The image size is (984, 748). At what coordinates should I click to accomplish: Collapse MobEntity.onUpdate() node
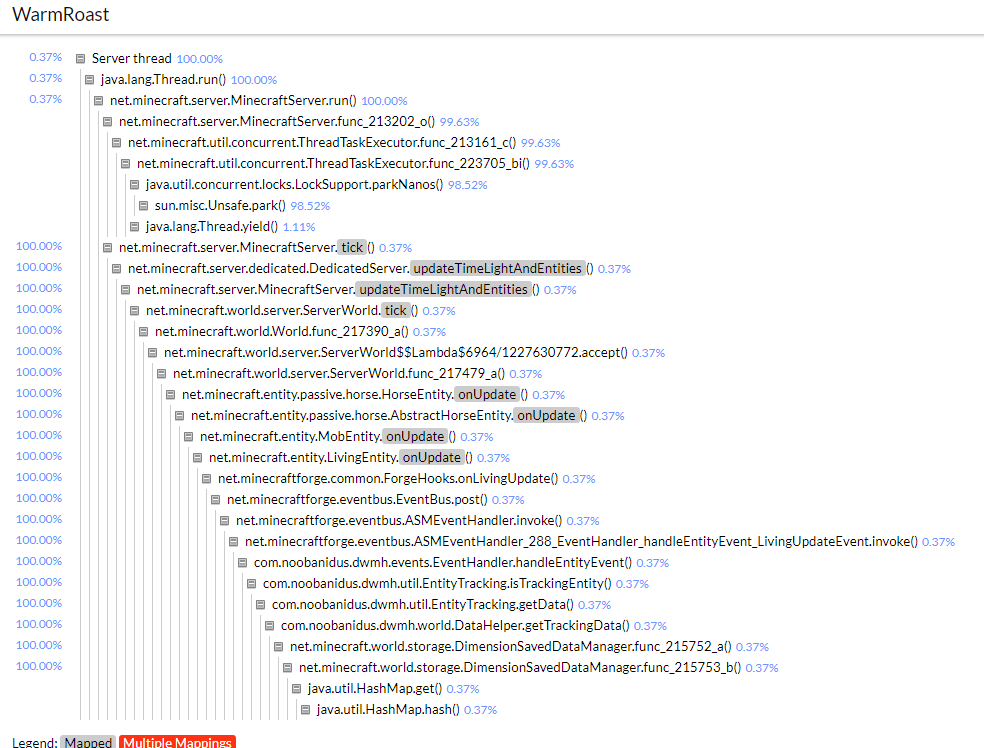(188, 437)
